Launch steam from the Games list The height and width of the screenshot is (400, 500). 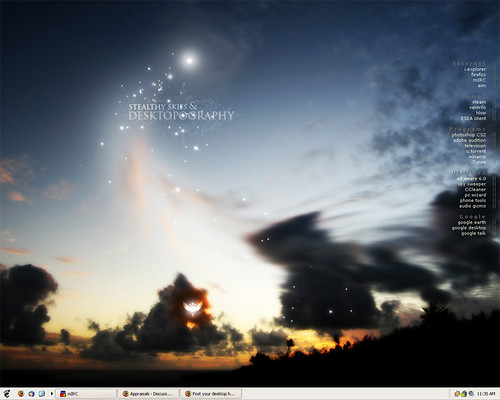click(x=479, y=102)
